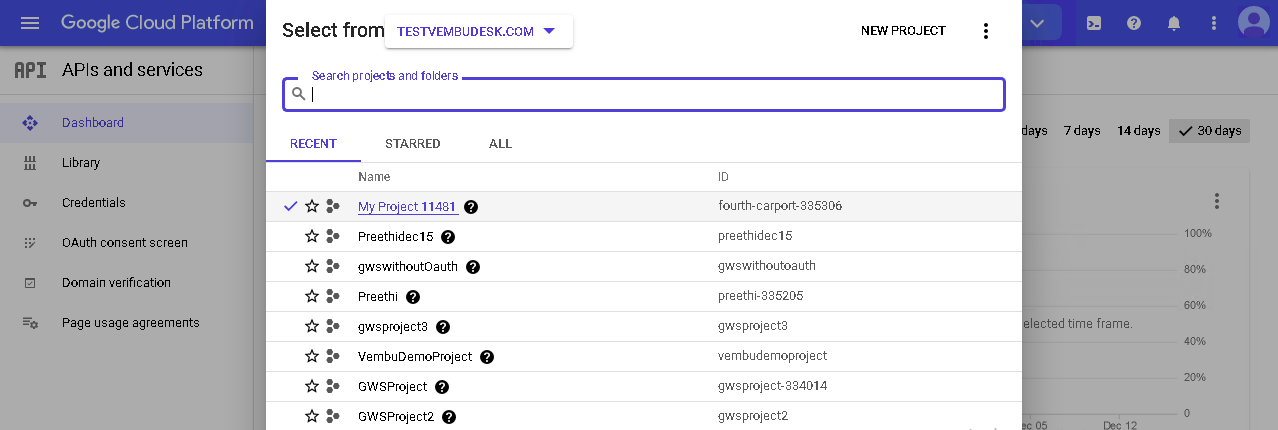This screenshot has height=430, width=1278.
Task: Star the Preethi project
Action: pyautogui.click(x=312, y=296)
